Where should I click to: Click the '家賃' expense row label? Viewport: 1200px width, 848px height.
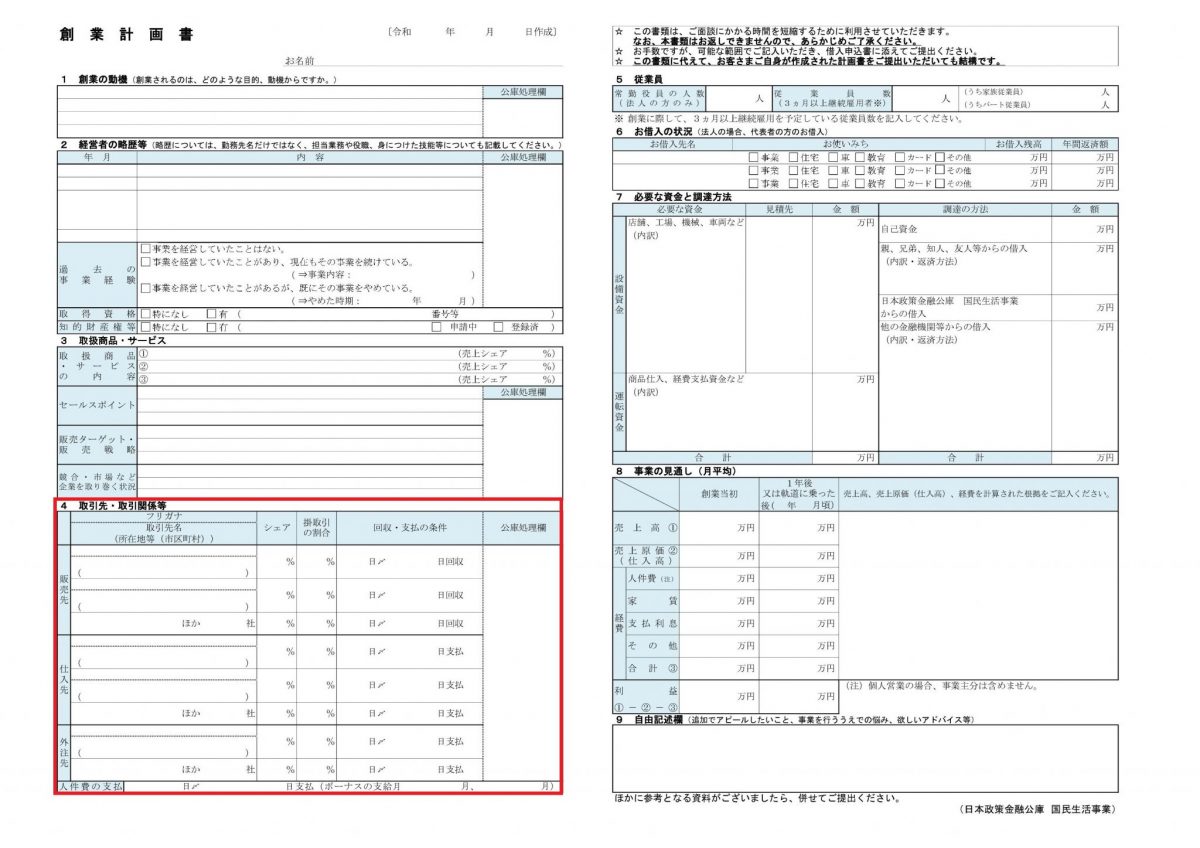pos(652,602)
